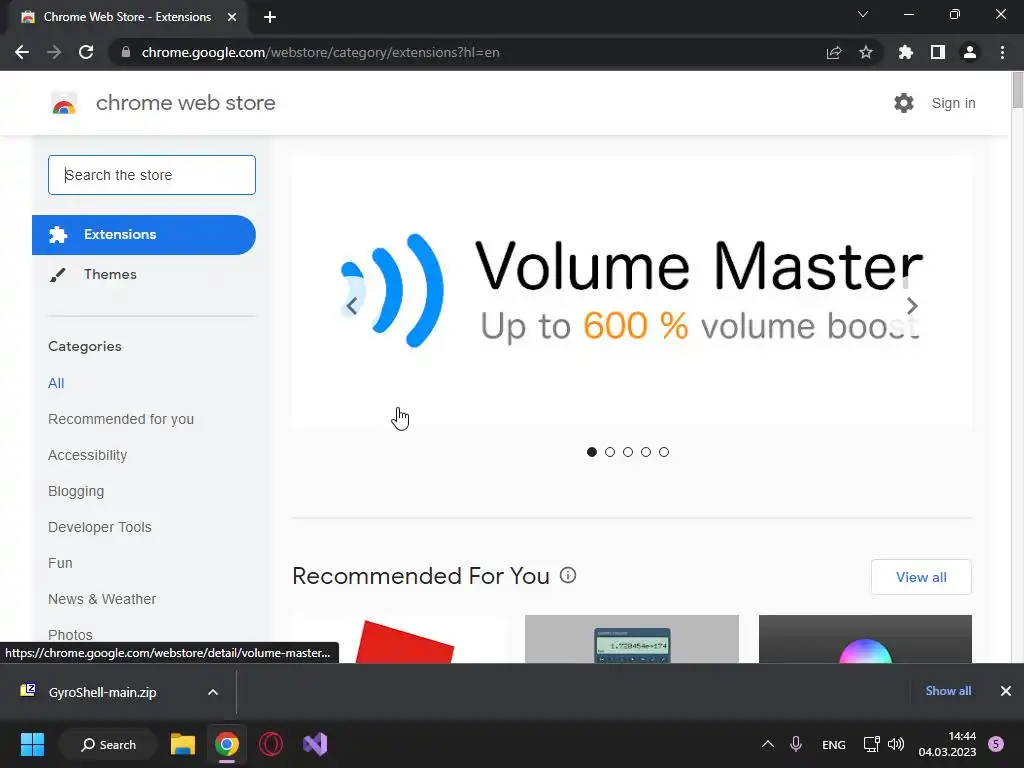View site info lock icon
Viewport: 1024px width, 768px height.
coord(126,52)
